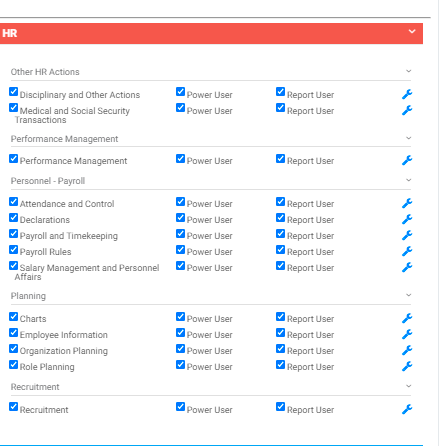Open wrench settings for Declarations row
This screenshot has height=446, width=439.
coord(407,219)
